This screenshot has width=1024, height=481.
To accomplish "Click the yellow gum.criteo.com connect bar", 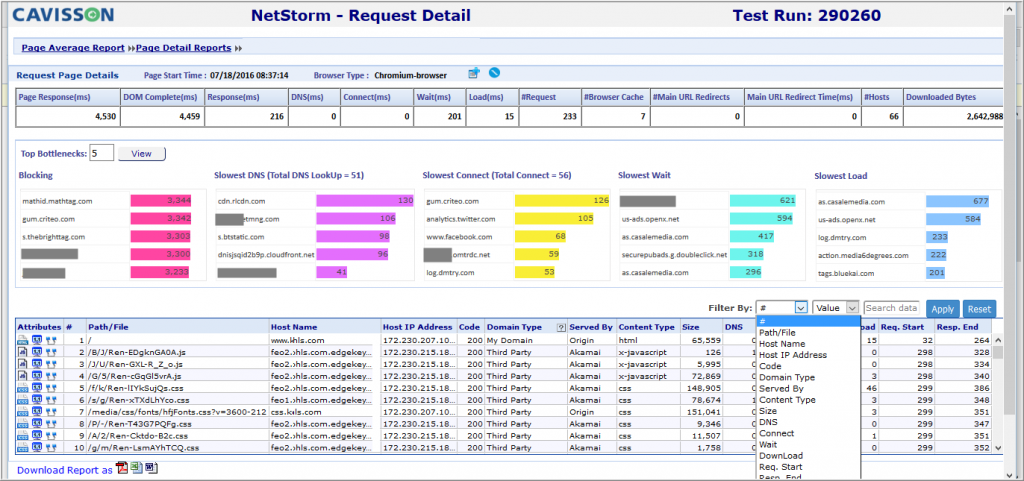I will (x=562, y=201).
